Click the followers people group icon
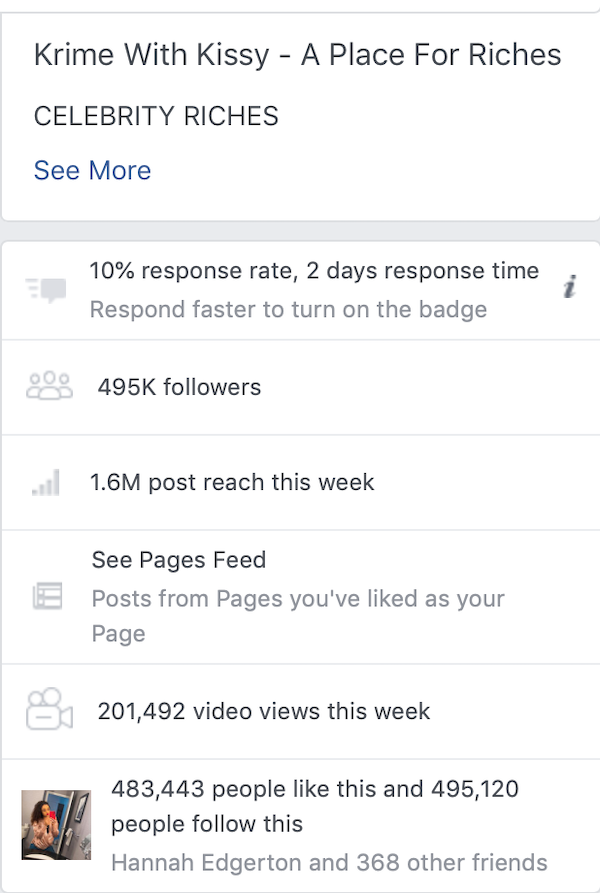Image resolution: width=600 pixels, height=893 pixels. pos(49,387)
